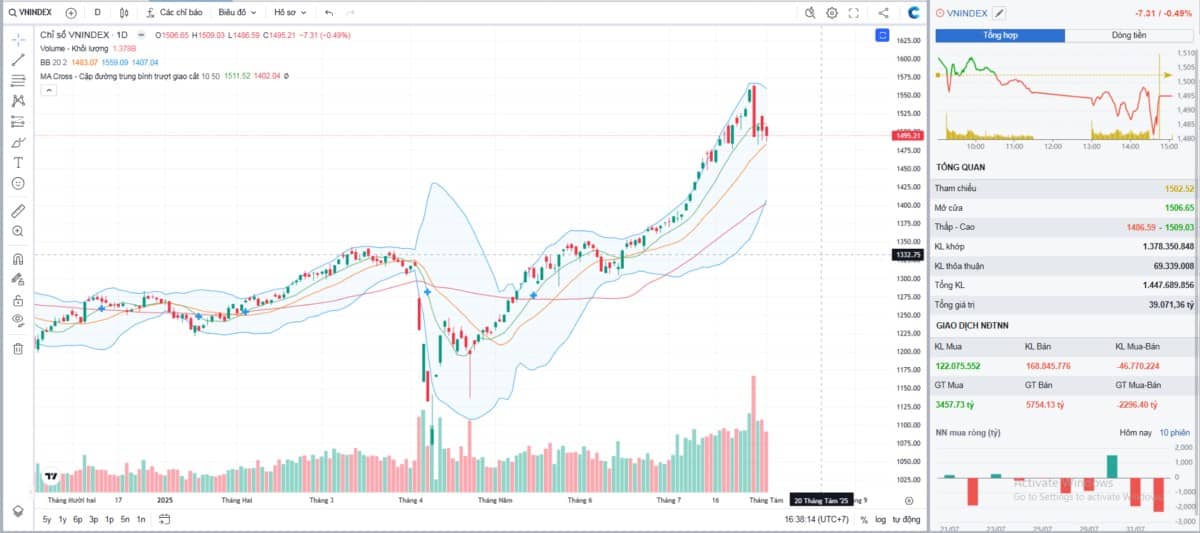
Task: Pick the ruler measure tool
Action: tap(17, 211)
